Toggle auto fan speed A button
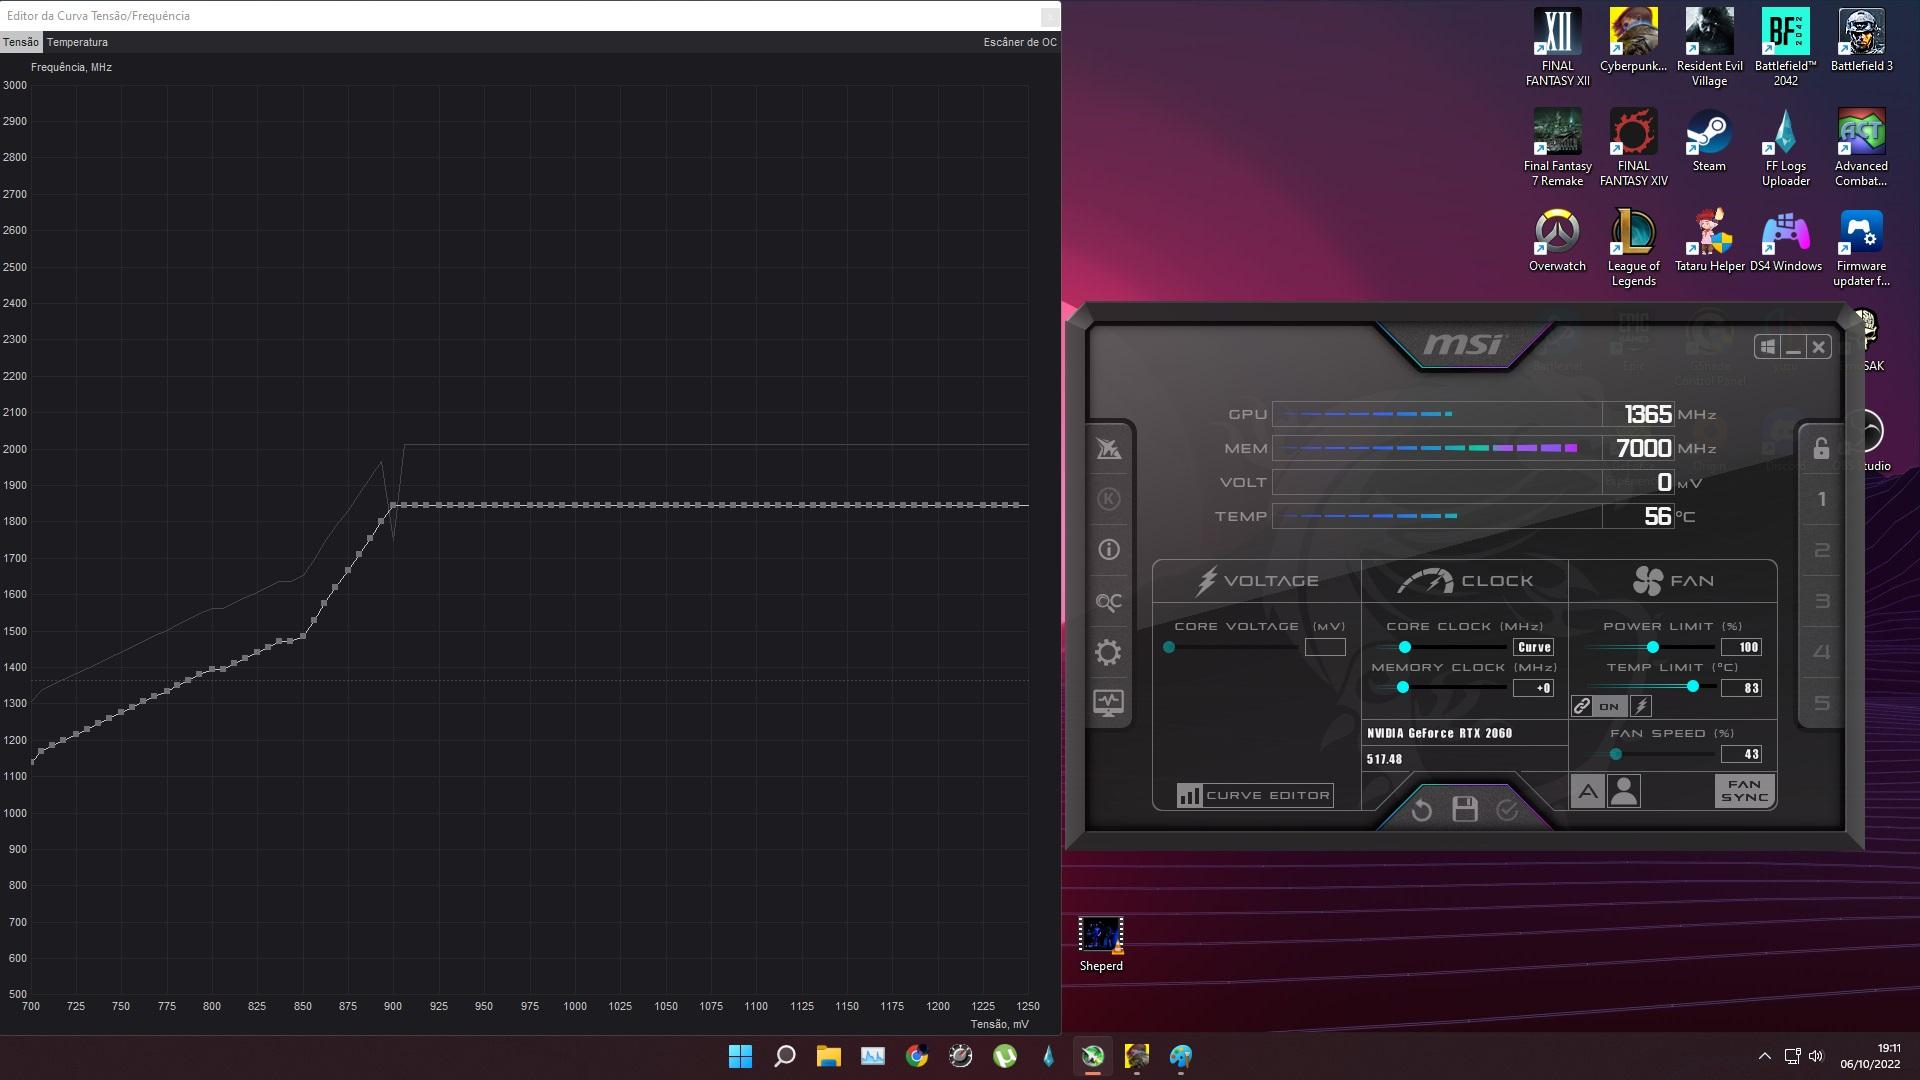 point(1588,792)
